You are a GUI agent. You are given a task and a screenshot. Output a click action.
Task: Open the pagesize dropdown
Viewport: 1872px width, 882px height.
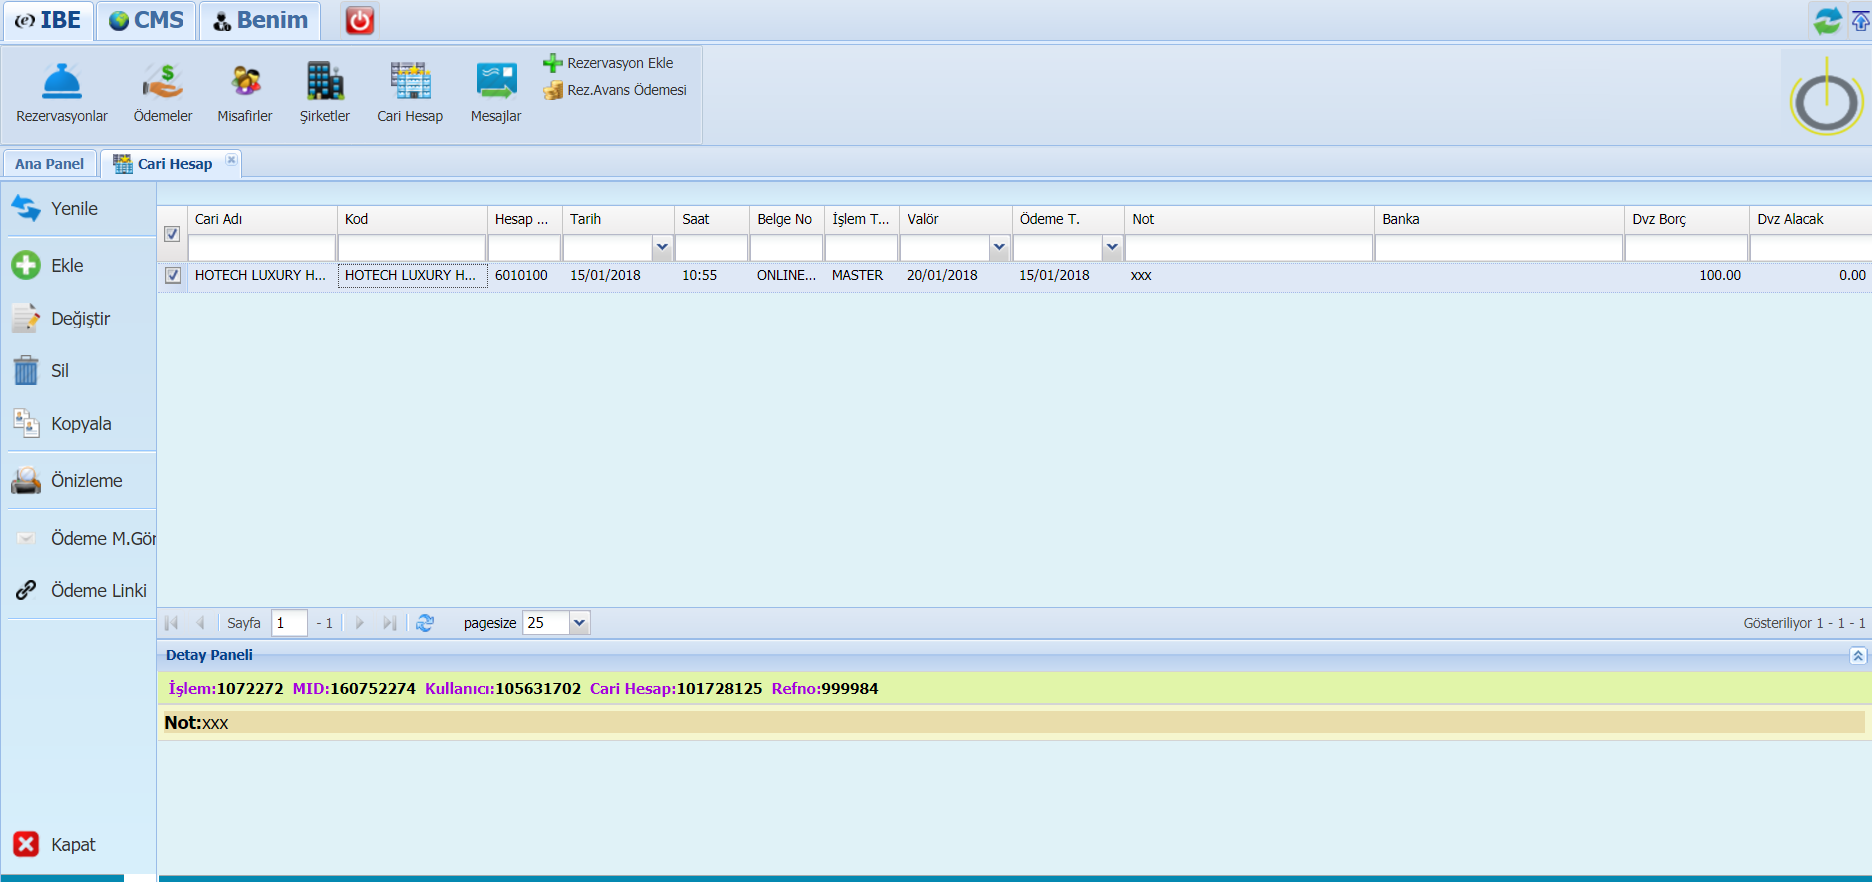click(x=580, y=623)
